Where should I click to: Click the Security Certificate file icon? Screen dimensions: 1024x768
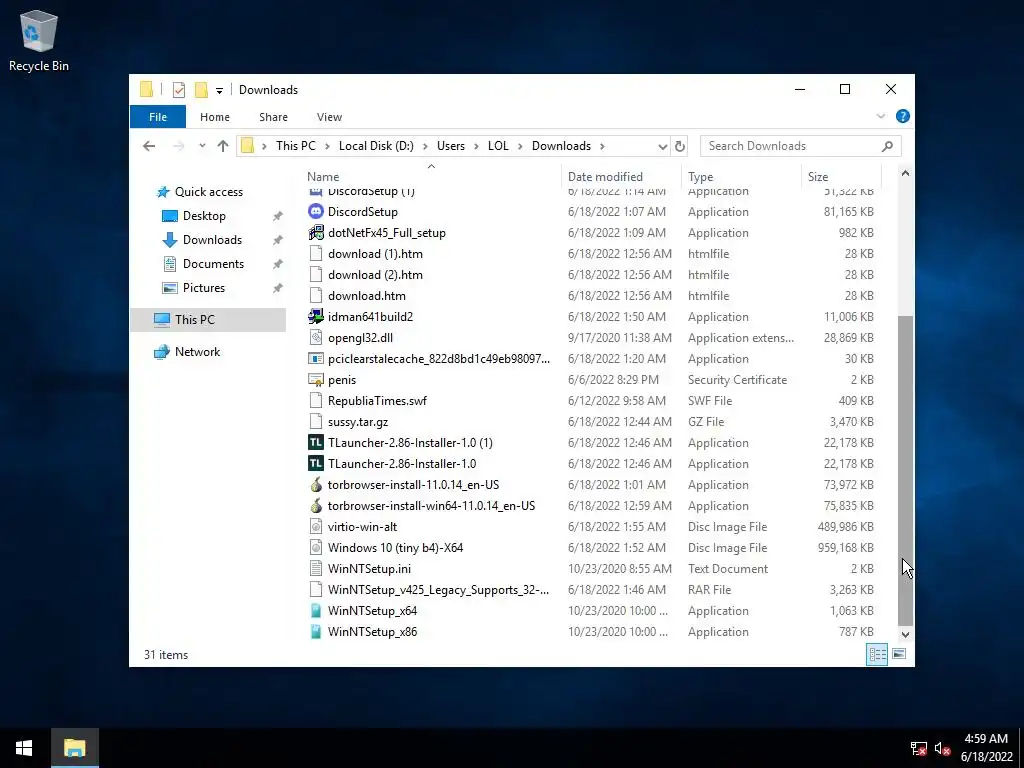(316, 379)
